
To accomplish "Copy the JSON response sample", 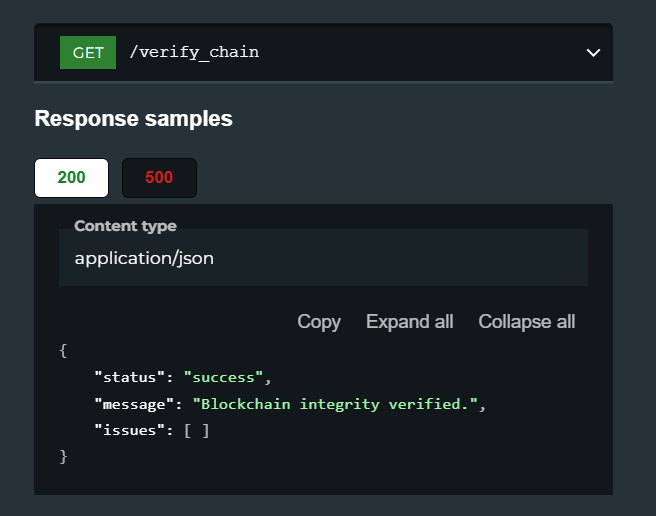I will pyautogui.click(x=319, y=322).
